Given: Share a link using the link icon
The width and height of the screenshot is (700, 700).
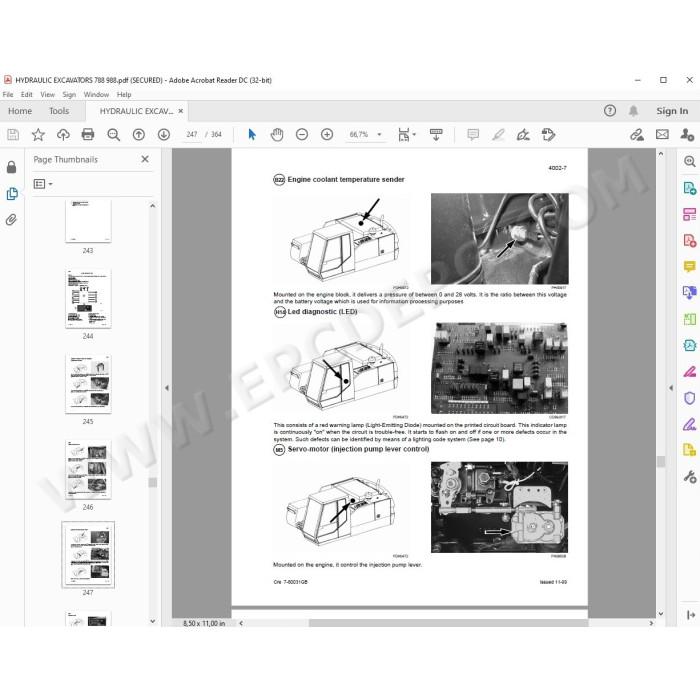Looking at the screenshot, I should click(x=636, y=134).
